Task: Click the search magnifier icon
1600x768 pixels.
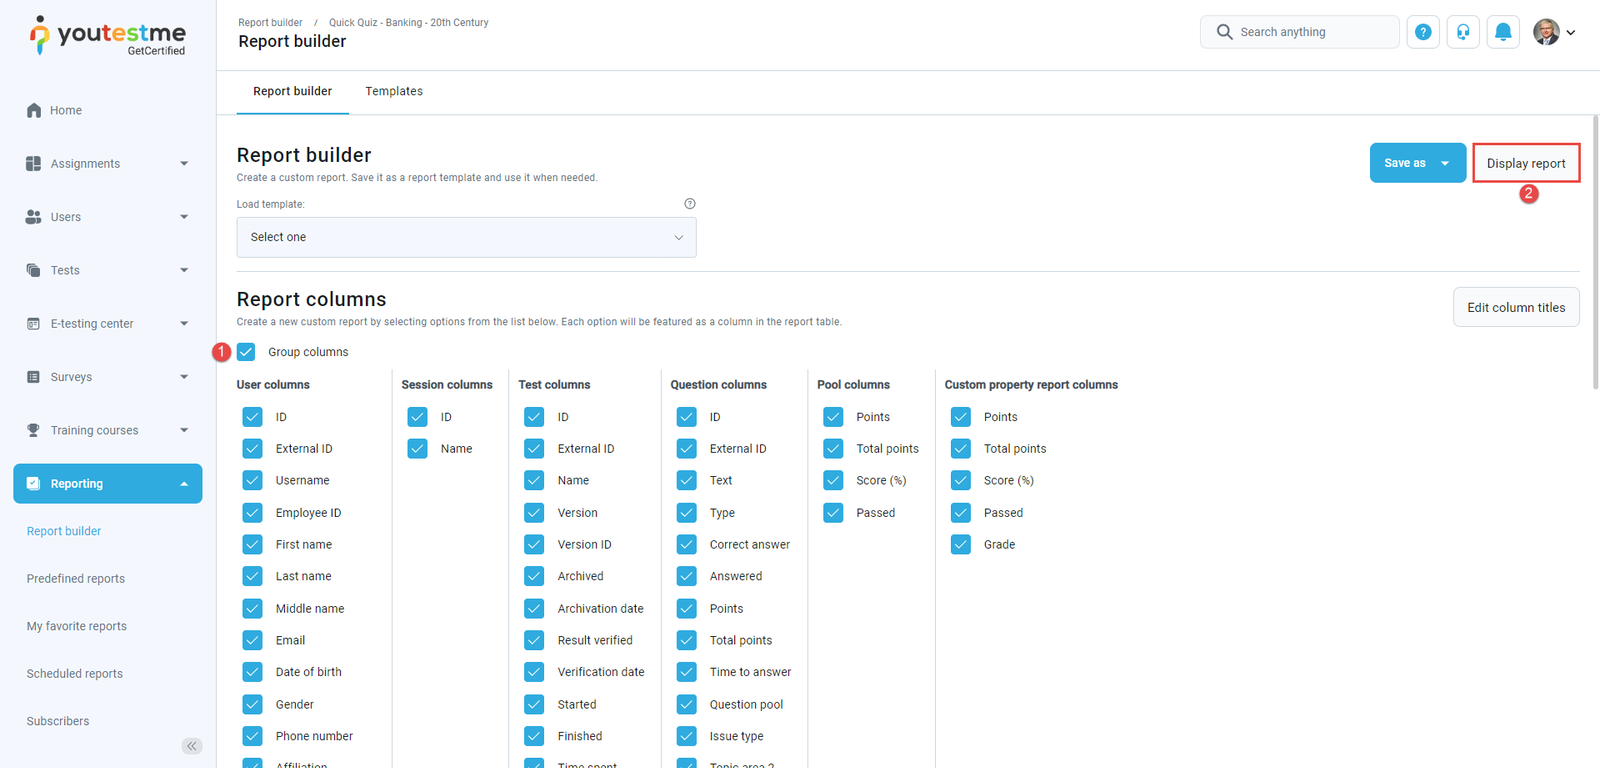Action: (1224, 32)
